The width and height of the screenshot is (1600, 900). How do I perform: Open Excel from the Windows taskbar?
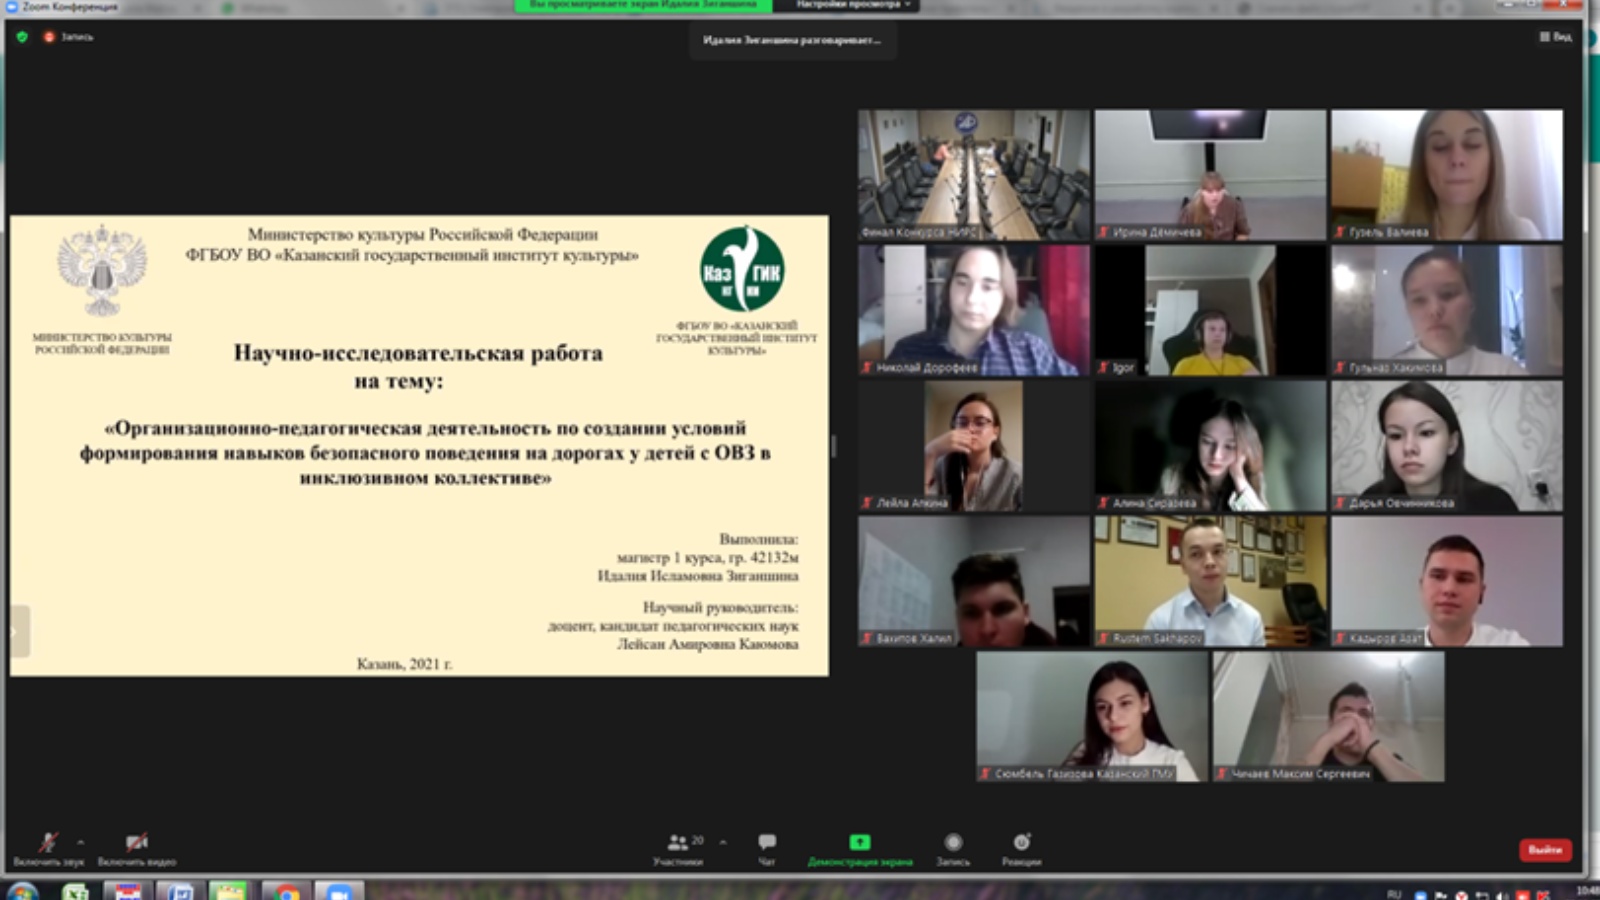76,890
